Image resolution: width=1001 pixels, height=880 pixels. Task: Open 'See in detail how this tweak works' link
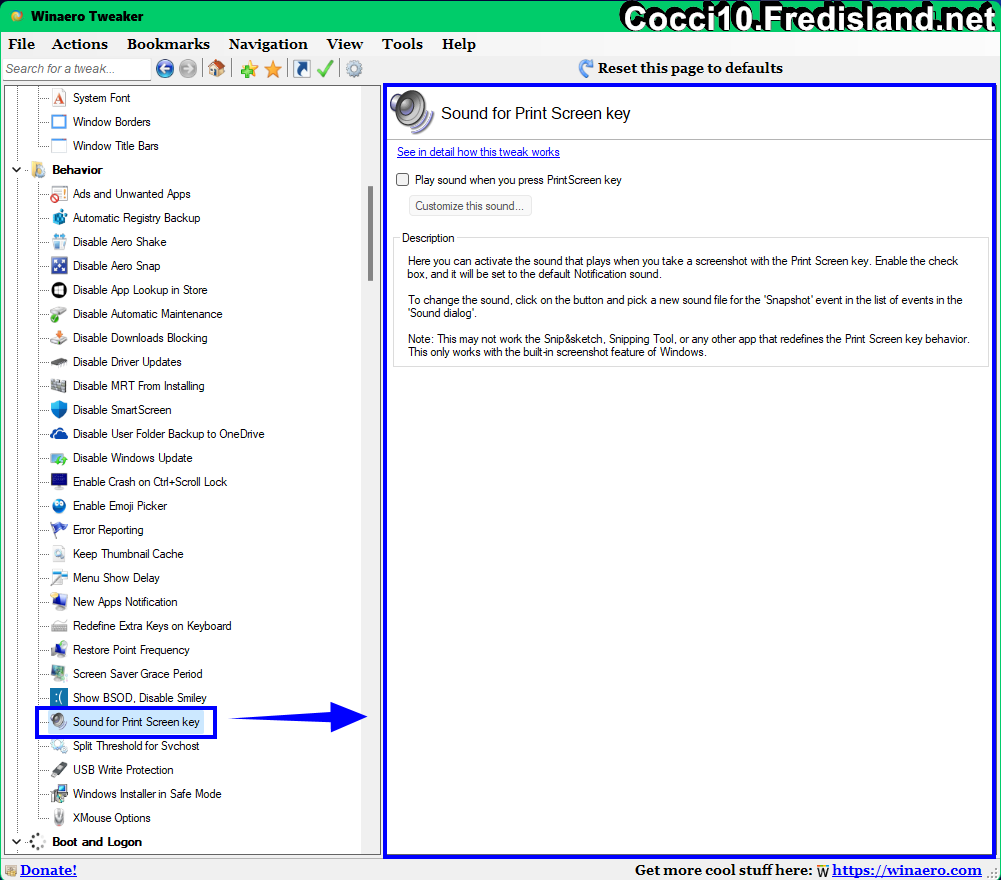(x=478, y=152)
